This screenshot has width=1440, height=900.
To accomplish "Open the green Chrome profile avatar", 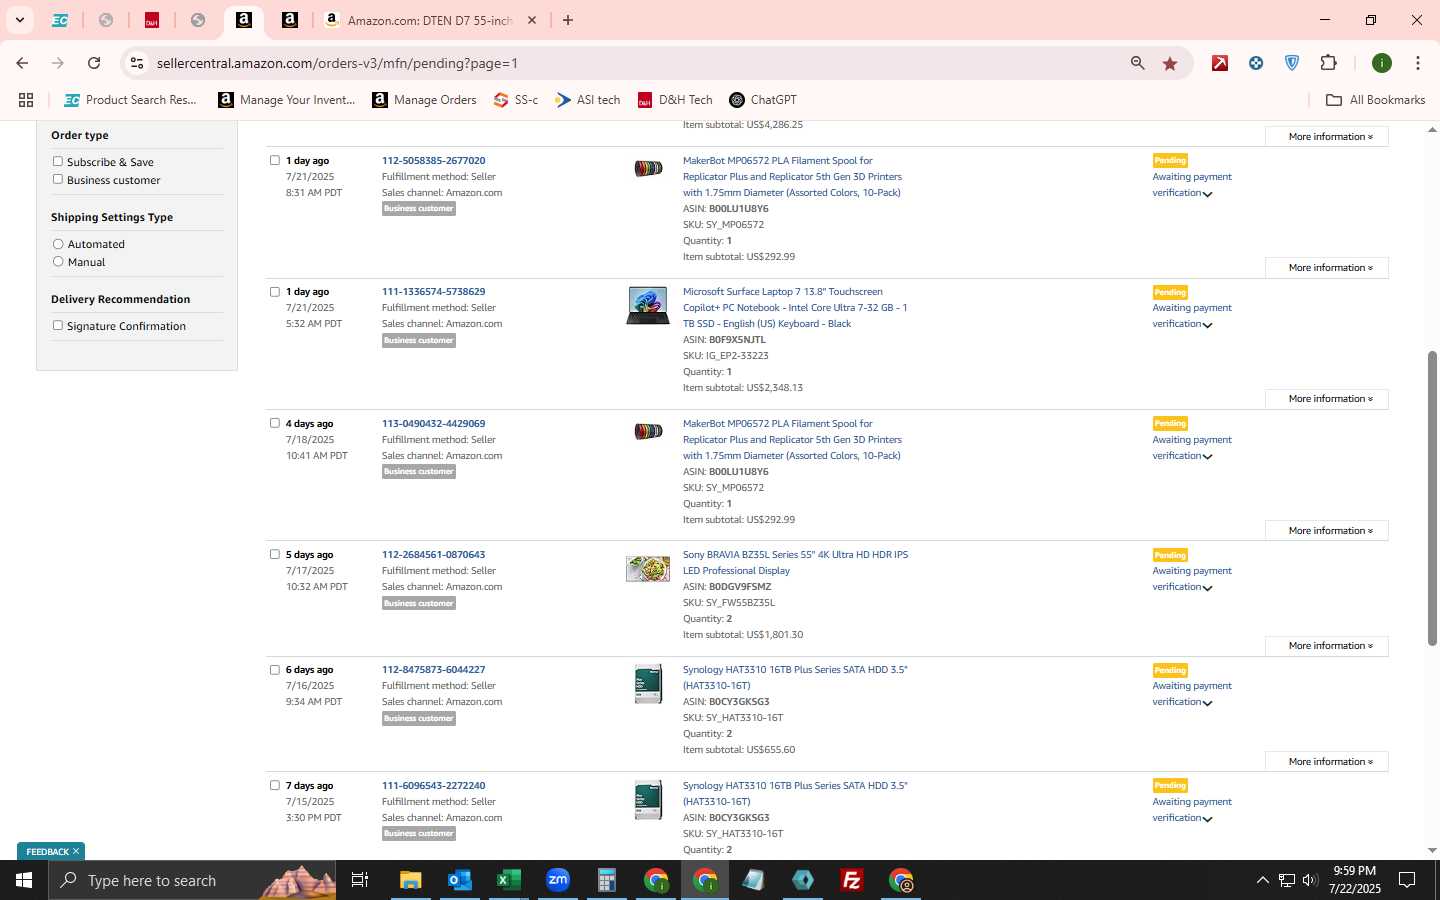I will coord(1382,63).
